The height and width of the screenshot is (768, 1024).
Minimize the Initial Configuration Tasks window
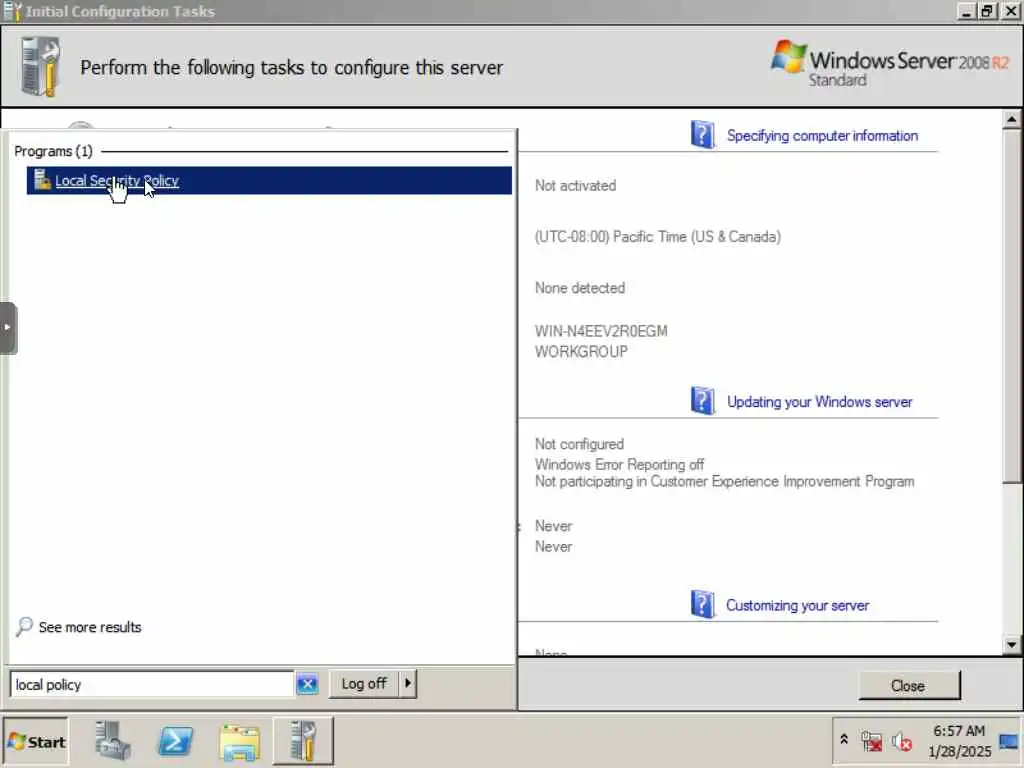966,11
